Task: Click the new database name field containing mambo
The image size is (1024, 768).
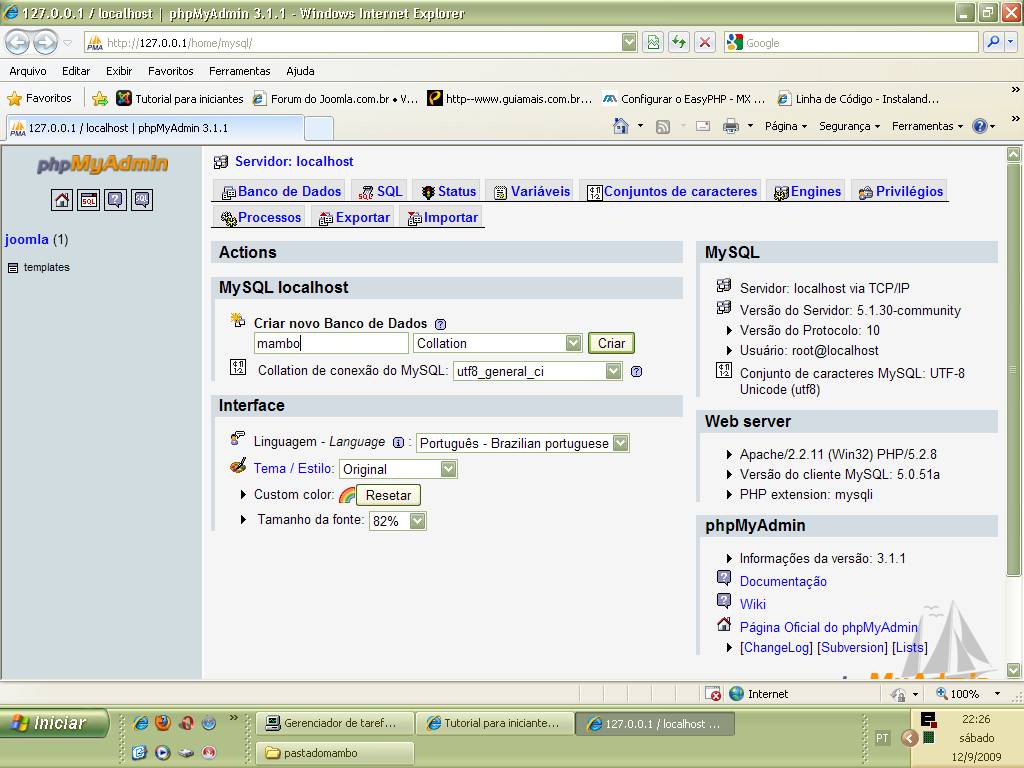Action: (331, 344)
